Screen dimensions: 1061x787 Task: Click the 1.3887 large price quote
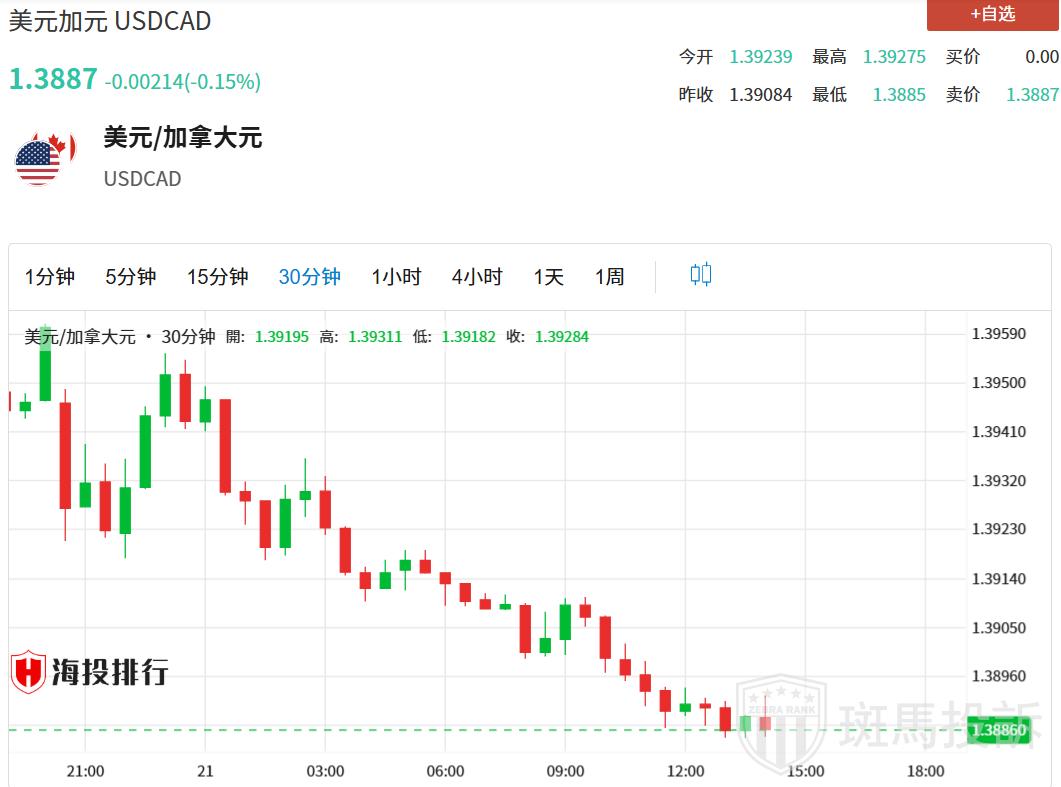53,80
